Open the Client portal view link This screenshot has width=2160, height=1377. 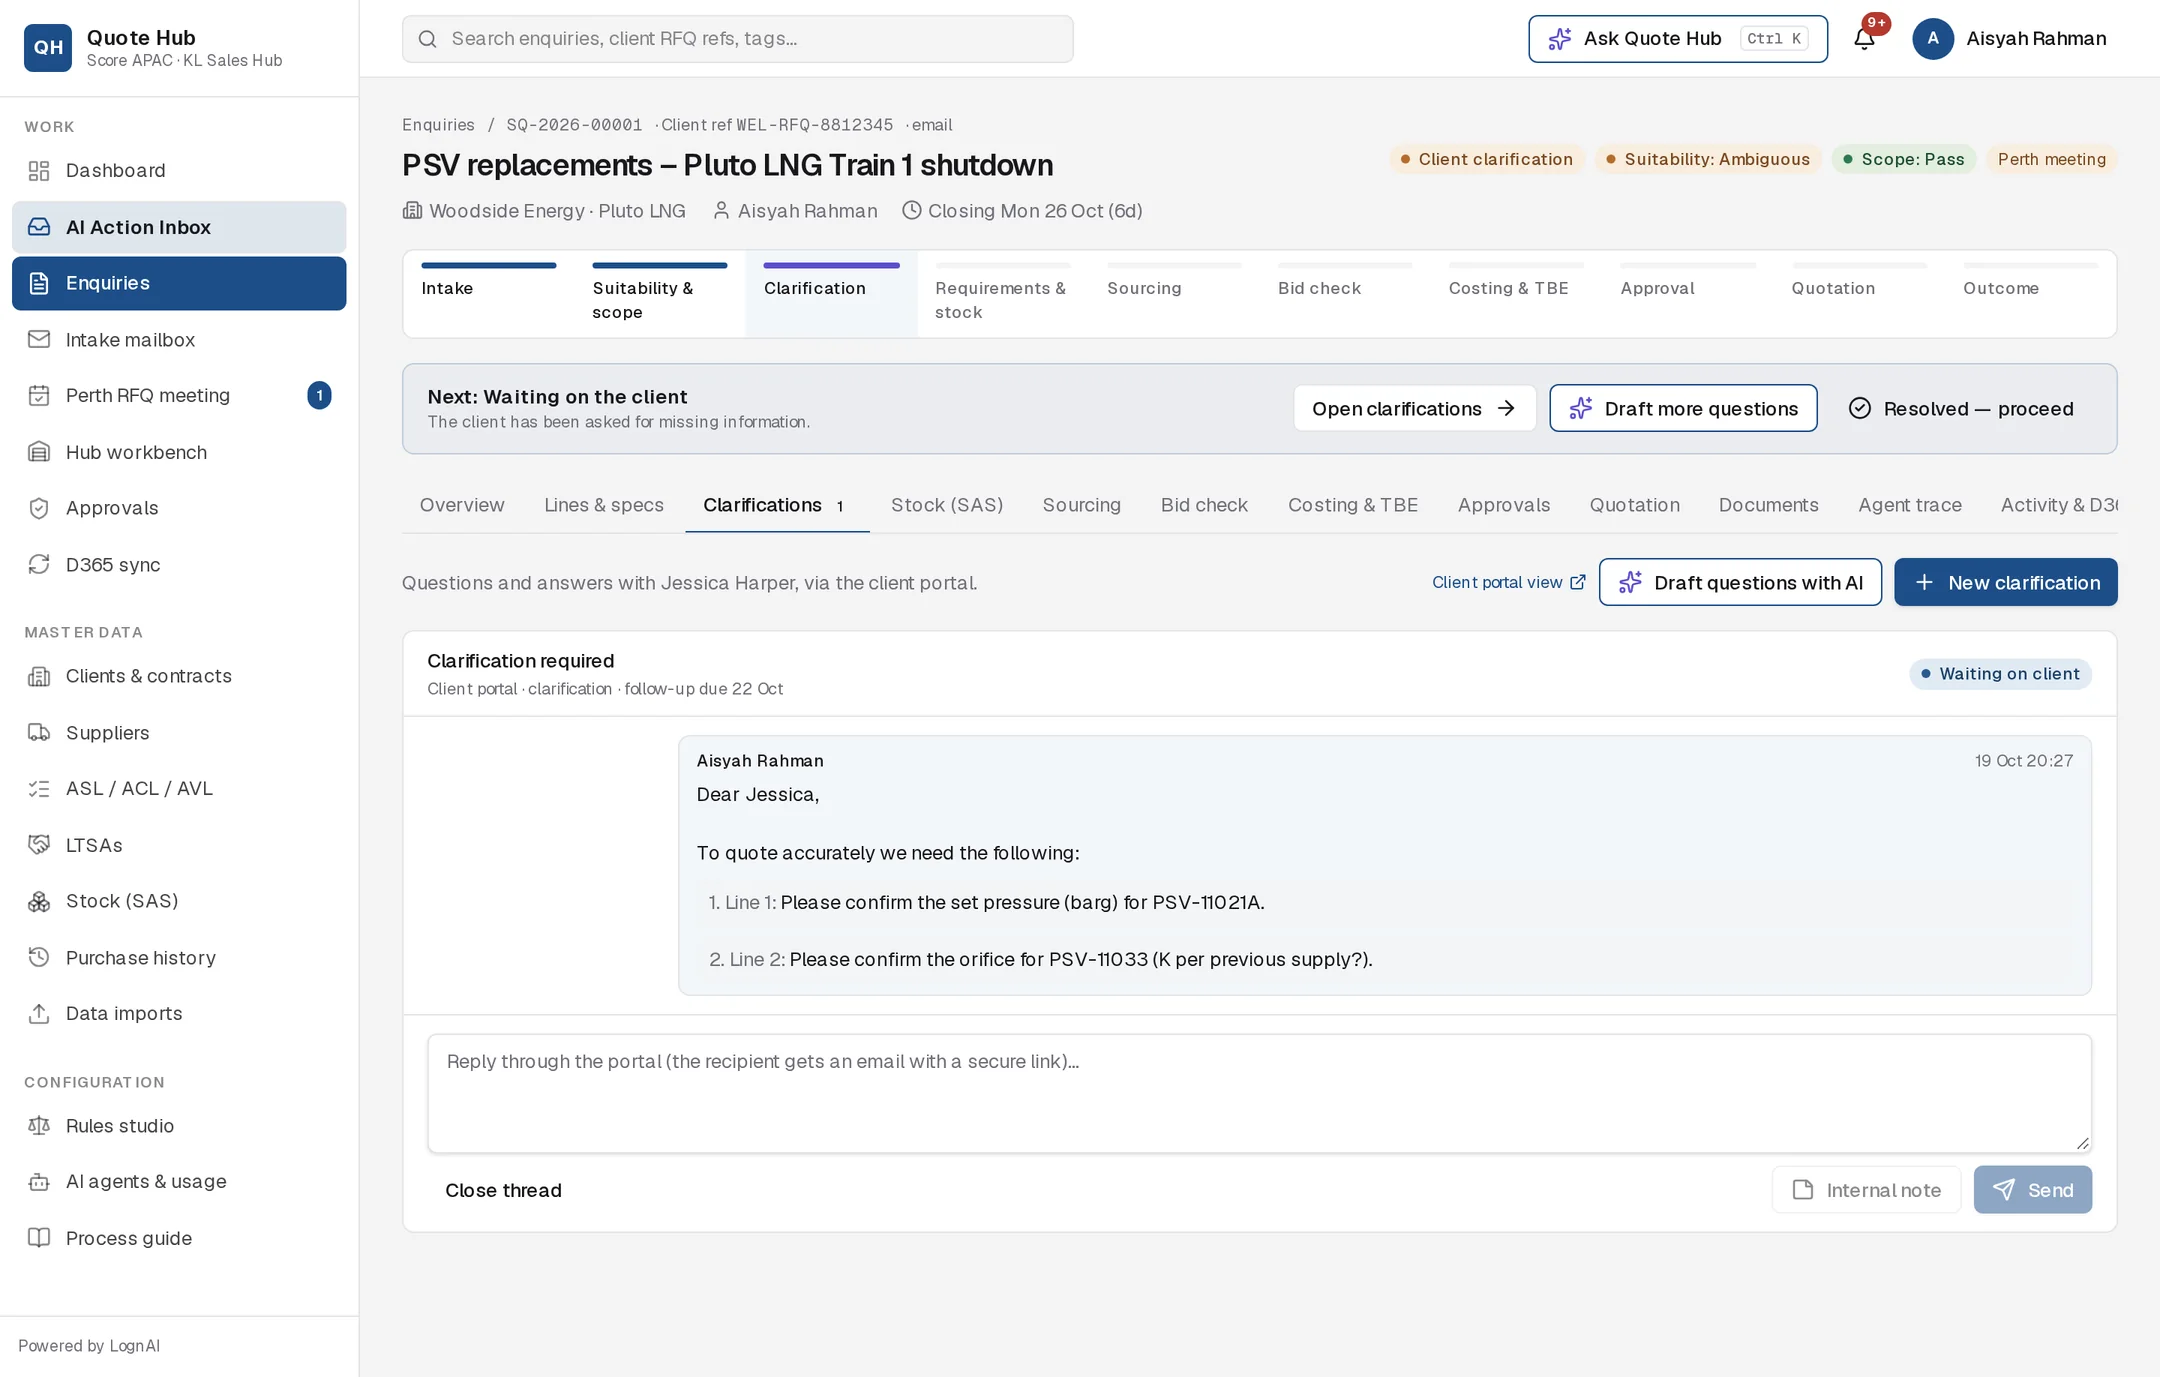(x=1508, y=583)
